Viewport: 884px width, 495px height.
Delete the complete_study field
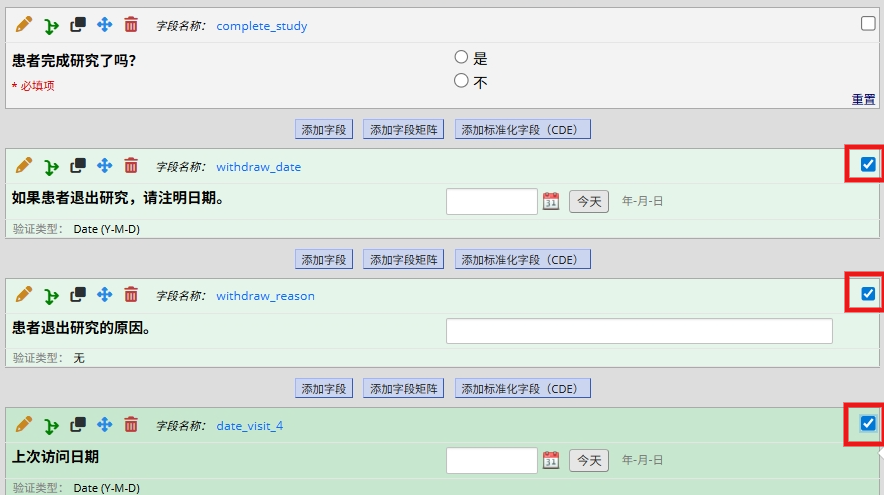point(131,25)
